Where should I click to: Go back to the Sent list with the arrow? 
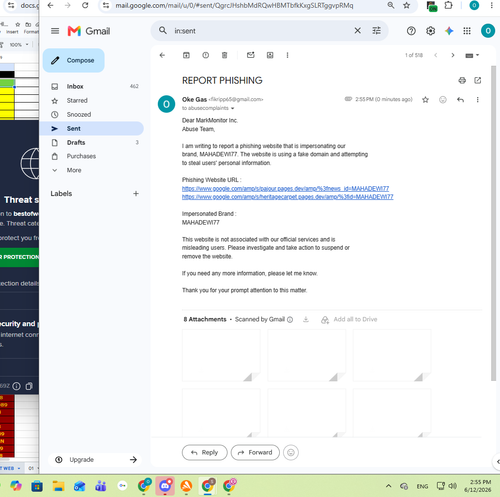162,55
